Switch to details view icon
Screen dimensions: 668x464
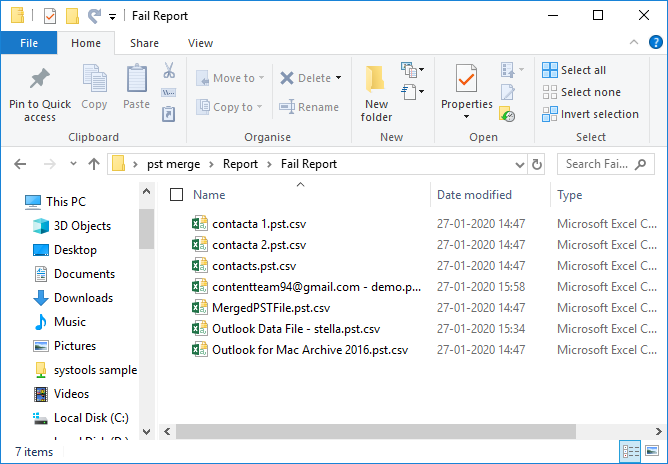(631, 451)
